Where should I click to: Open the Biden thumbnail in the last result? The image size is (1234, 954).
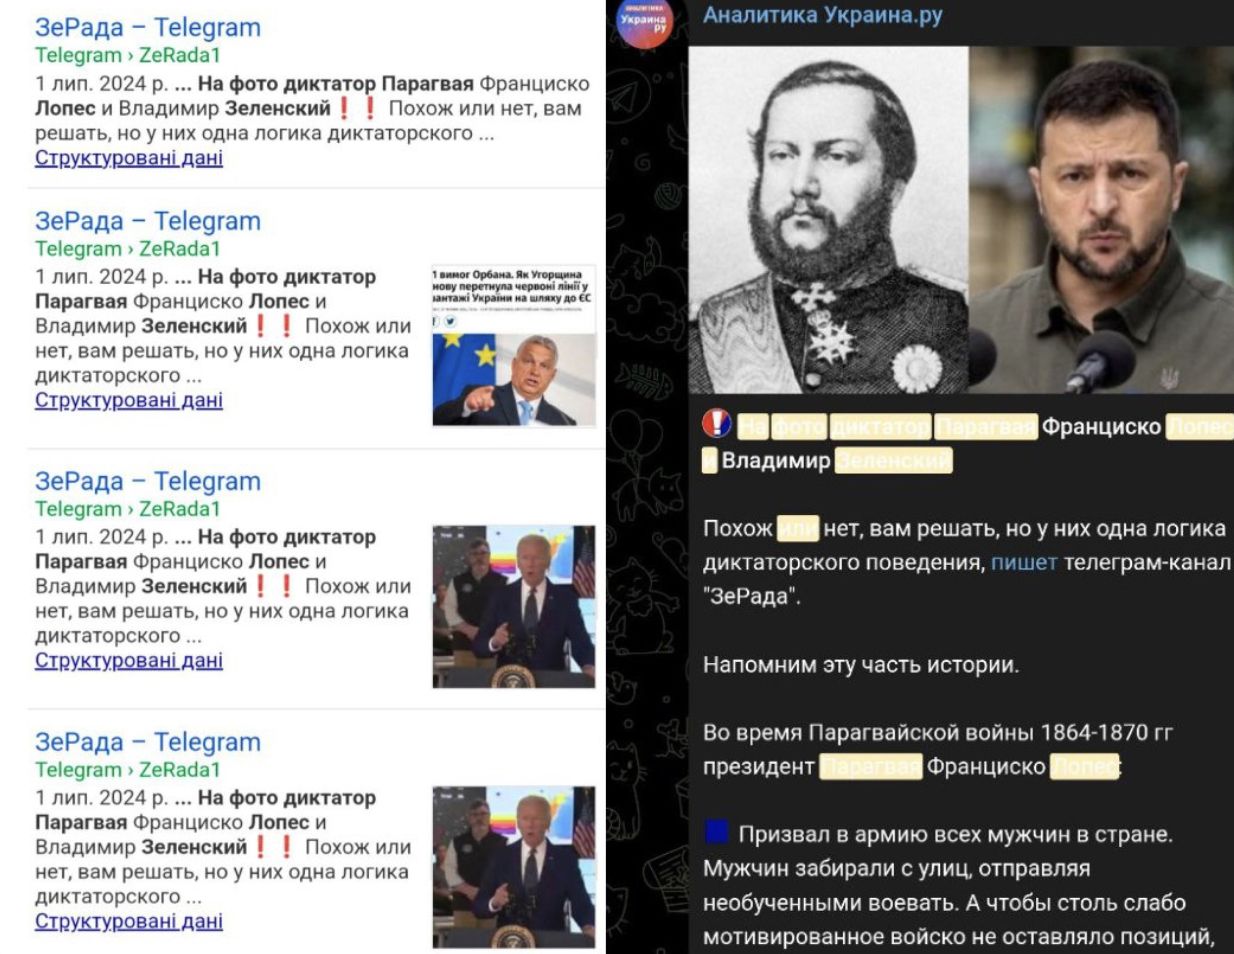click(x=514, y=867)
